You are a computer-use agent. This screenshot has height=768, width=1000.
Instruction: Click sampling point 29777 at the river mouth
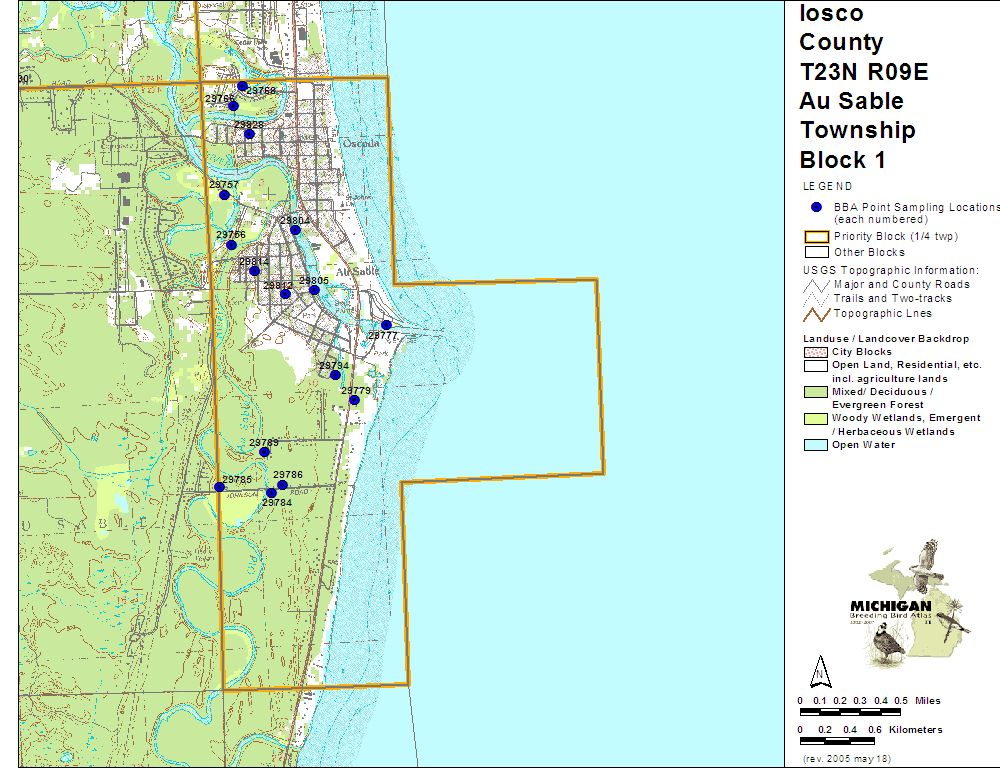click(387, 325)
